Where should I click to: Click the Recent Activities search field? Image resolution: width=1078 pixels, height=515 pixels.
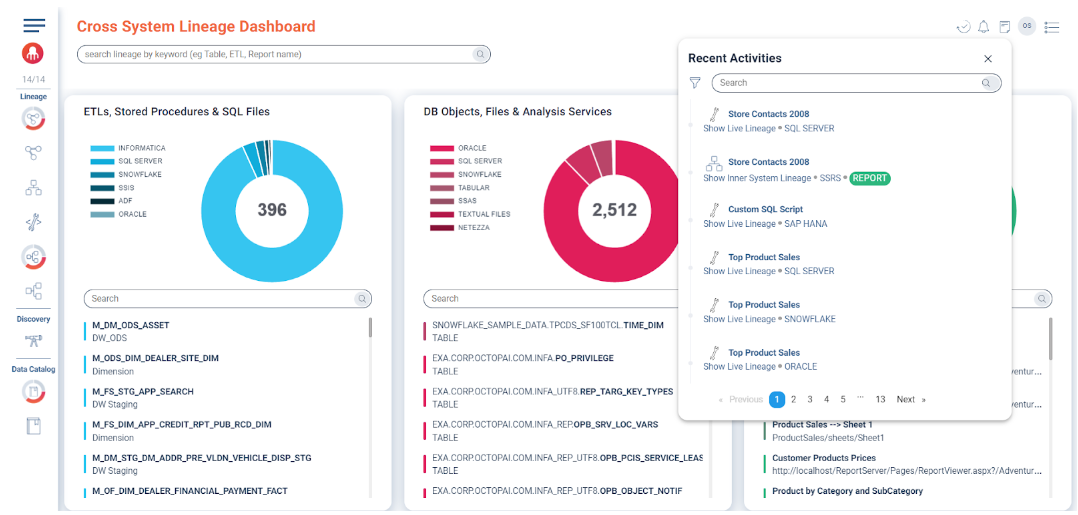pyautogui.click(x=845, y=83)
